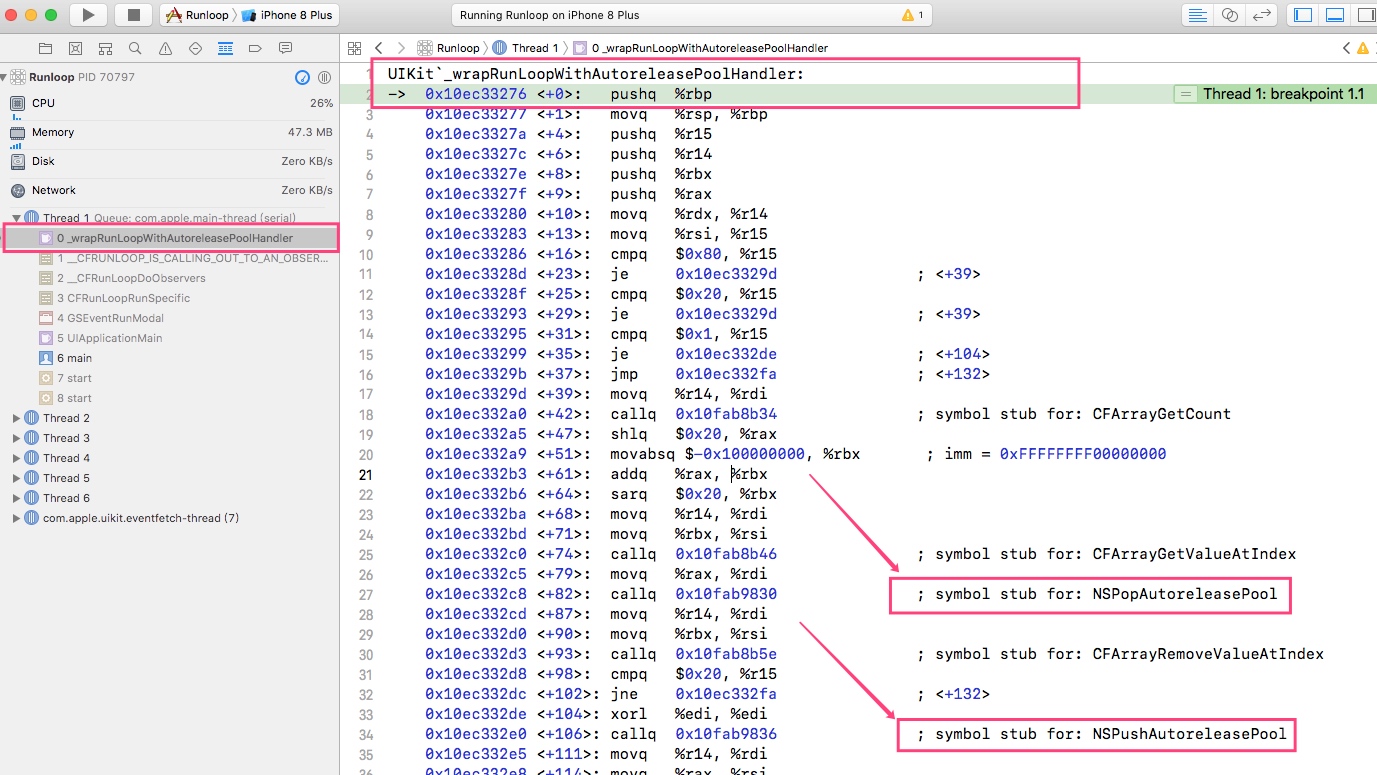The height and width of the screenshot is (775, 1377).
Task: Toggle the left navigator panel visibility
Action: tap(1303, 15)
